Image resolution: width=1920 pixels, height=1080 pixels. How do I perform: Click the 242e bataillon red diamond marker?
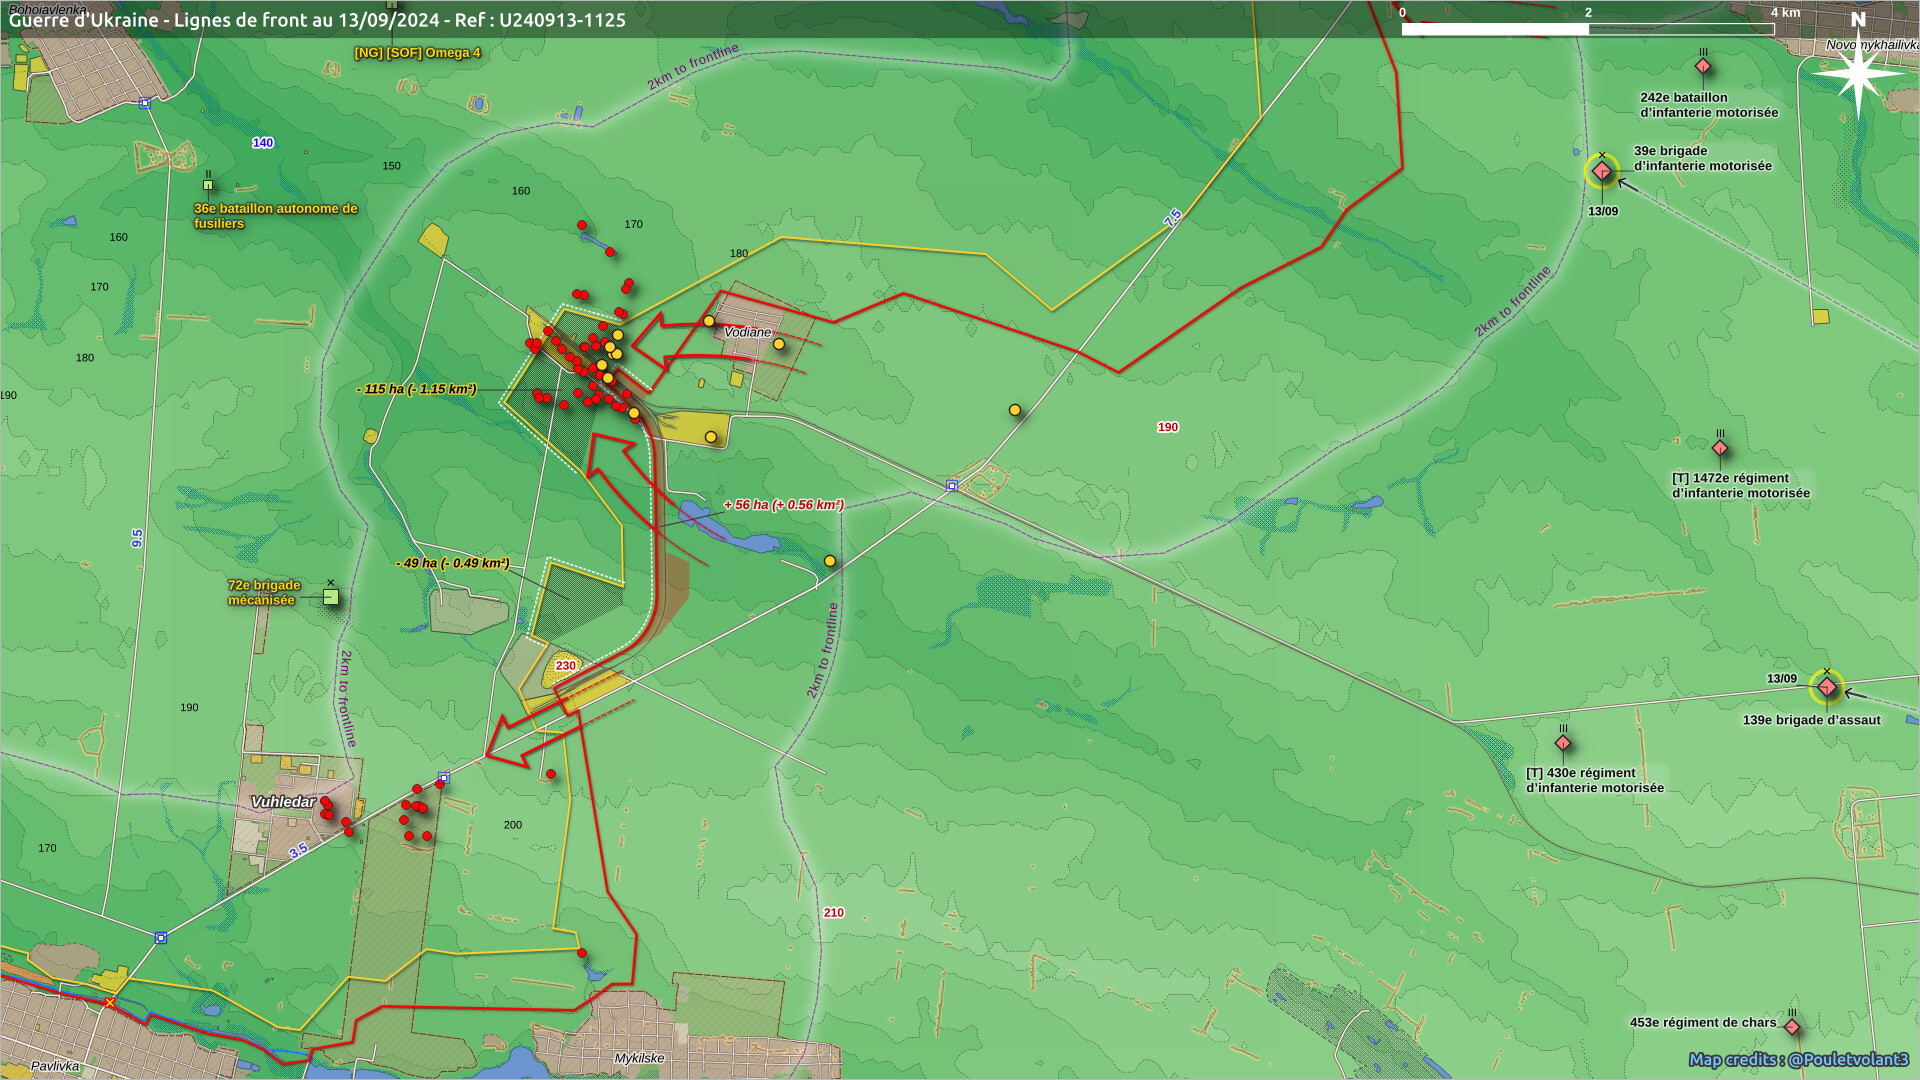(1703, 67)
